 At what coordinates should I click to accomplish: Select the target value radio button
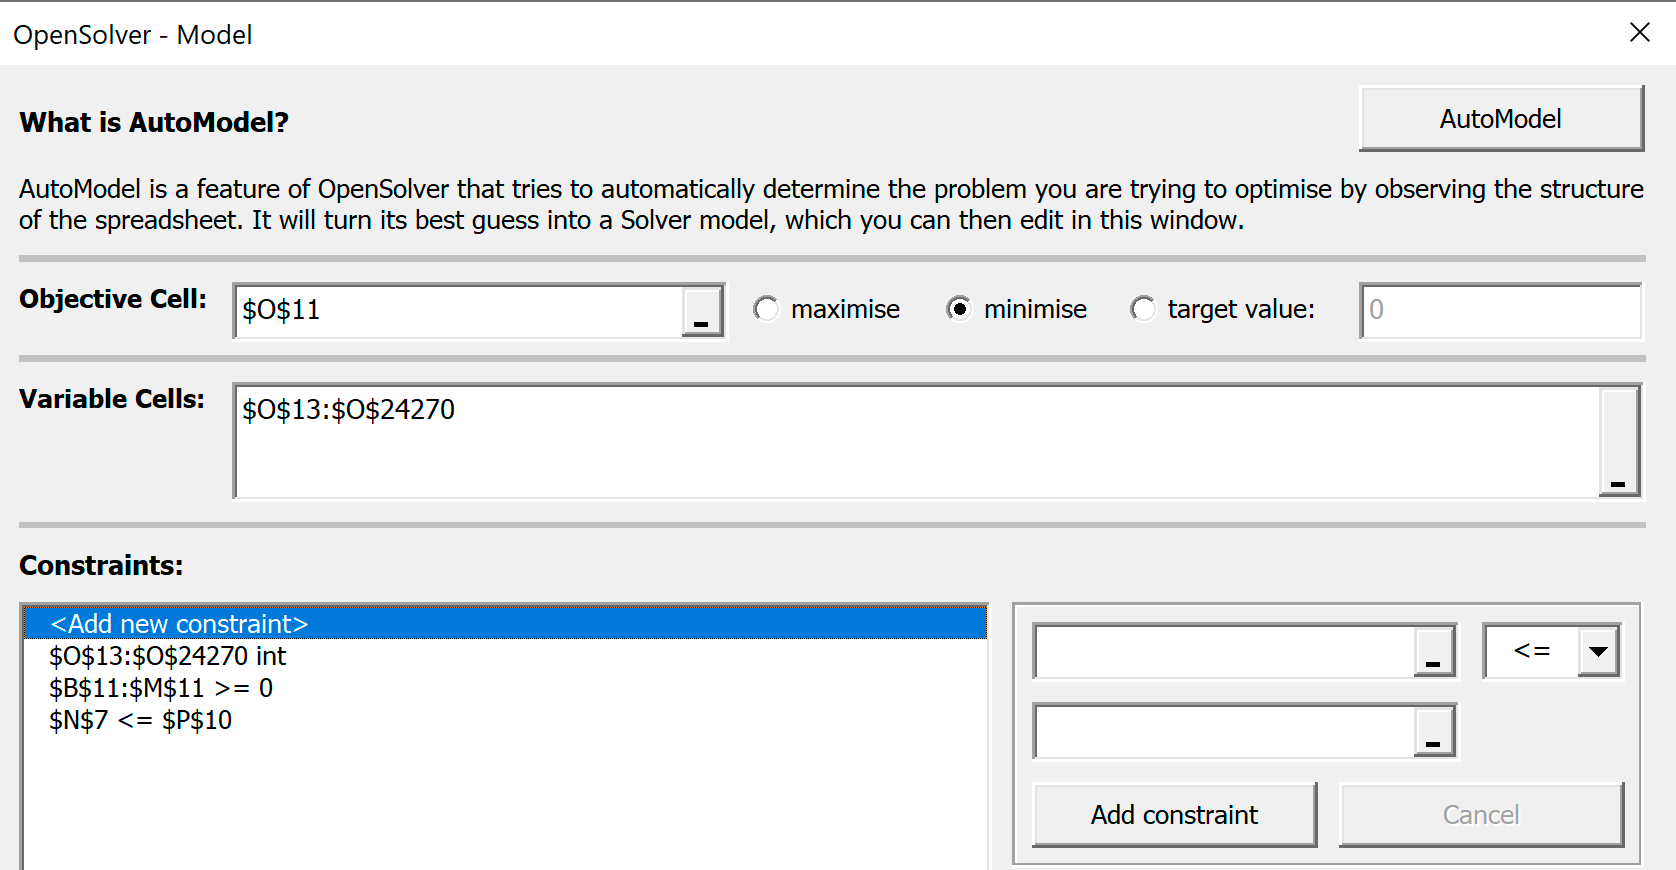pyautogui.click(x=1143, y=309)
